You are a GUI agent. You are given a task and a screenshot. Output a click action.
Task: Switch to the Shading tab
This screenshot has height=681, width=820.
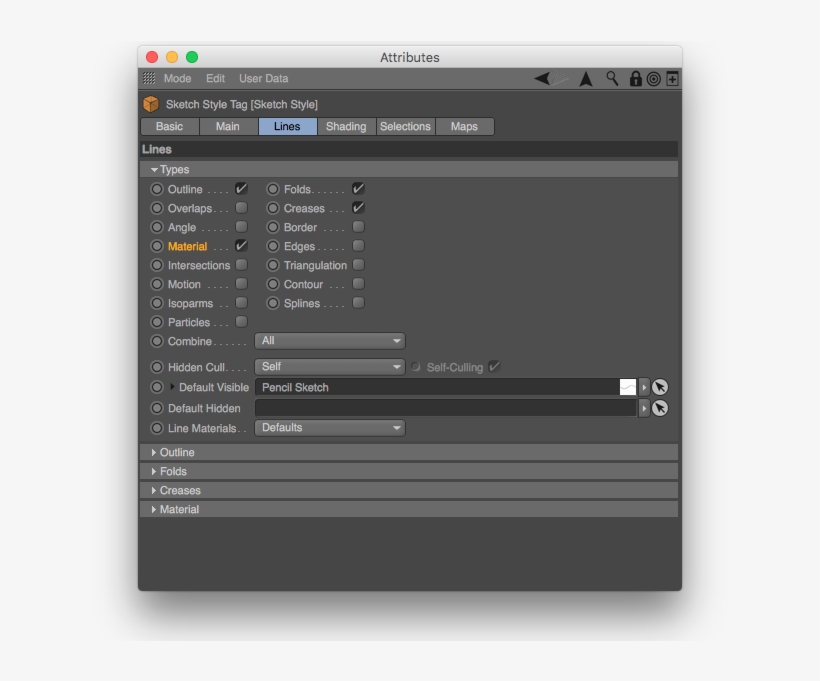345,126
